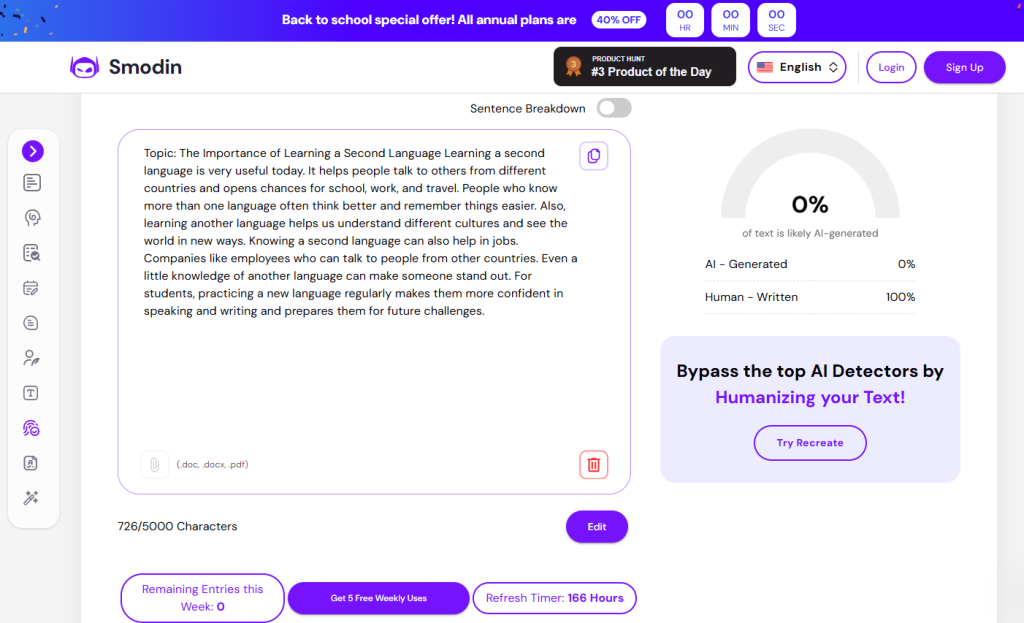Viewport: 1024px width, 623px height.
Task: Open the magic wand icon in sidebar
Action: (33, 498)
